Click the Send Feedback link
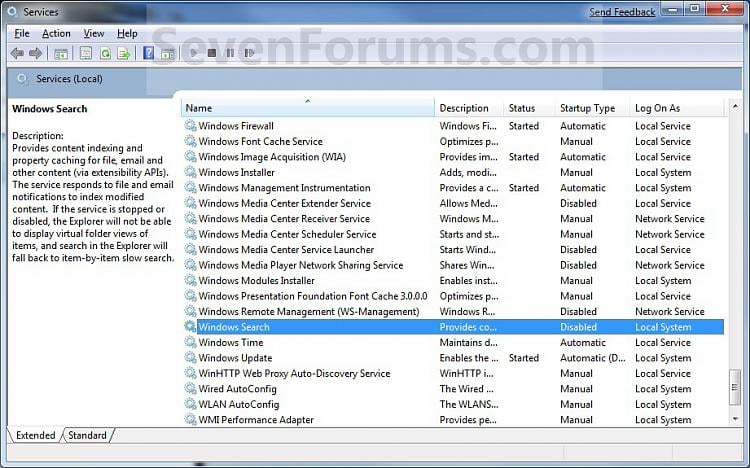The image size is (750, 468). (x=622, y=12)
